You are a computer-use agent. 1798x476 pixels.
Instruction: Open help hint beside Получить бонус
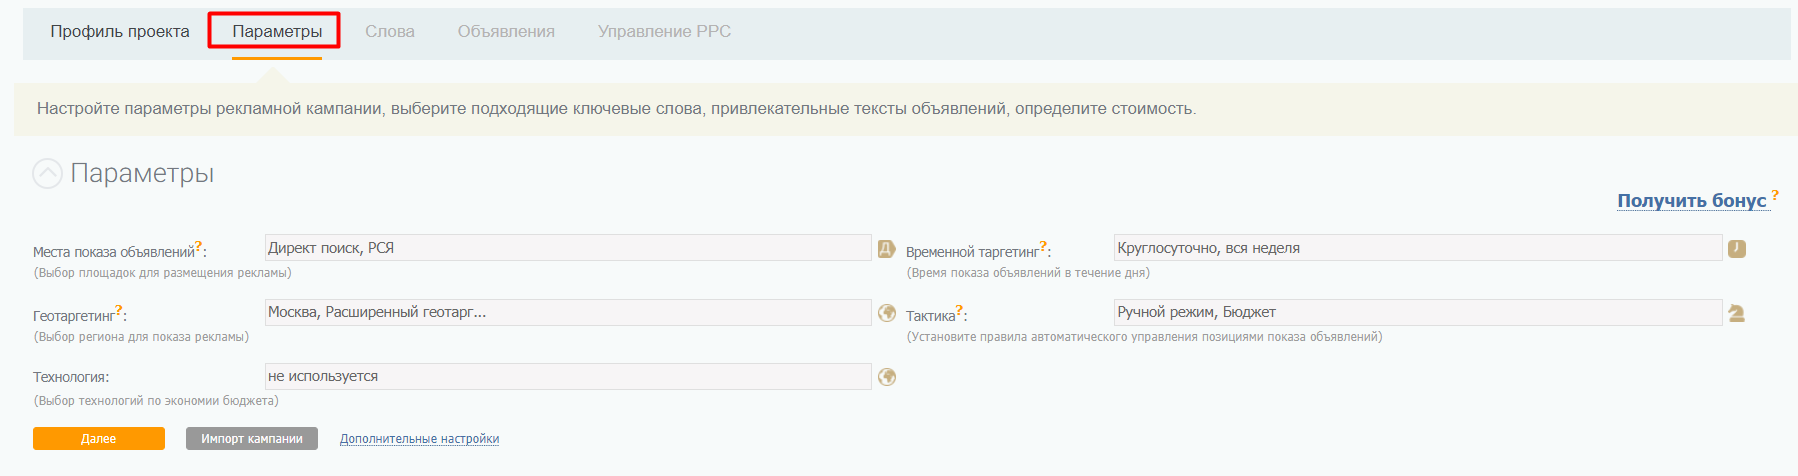coord(1775,195)
